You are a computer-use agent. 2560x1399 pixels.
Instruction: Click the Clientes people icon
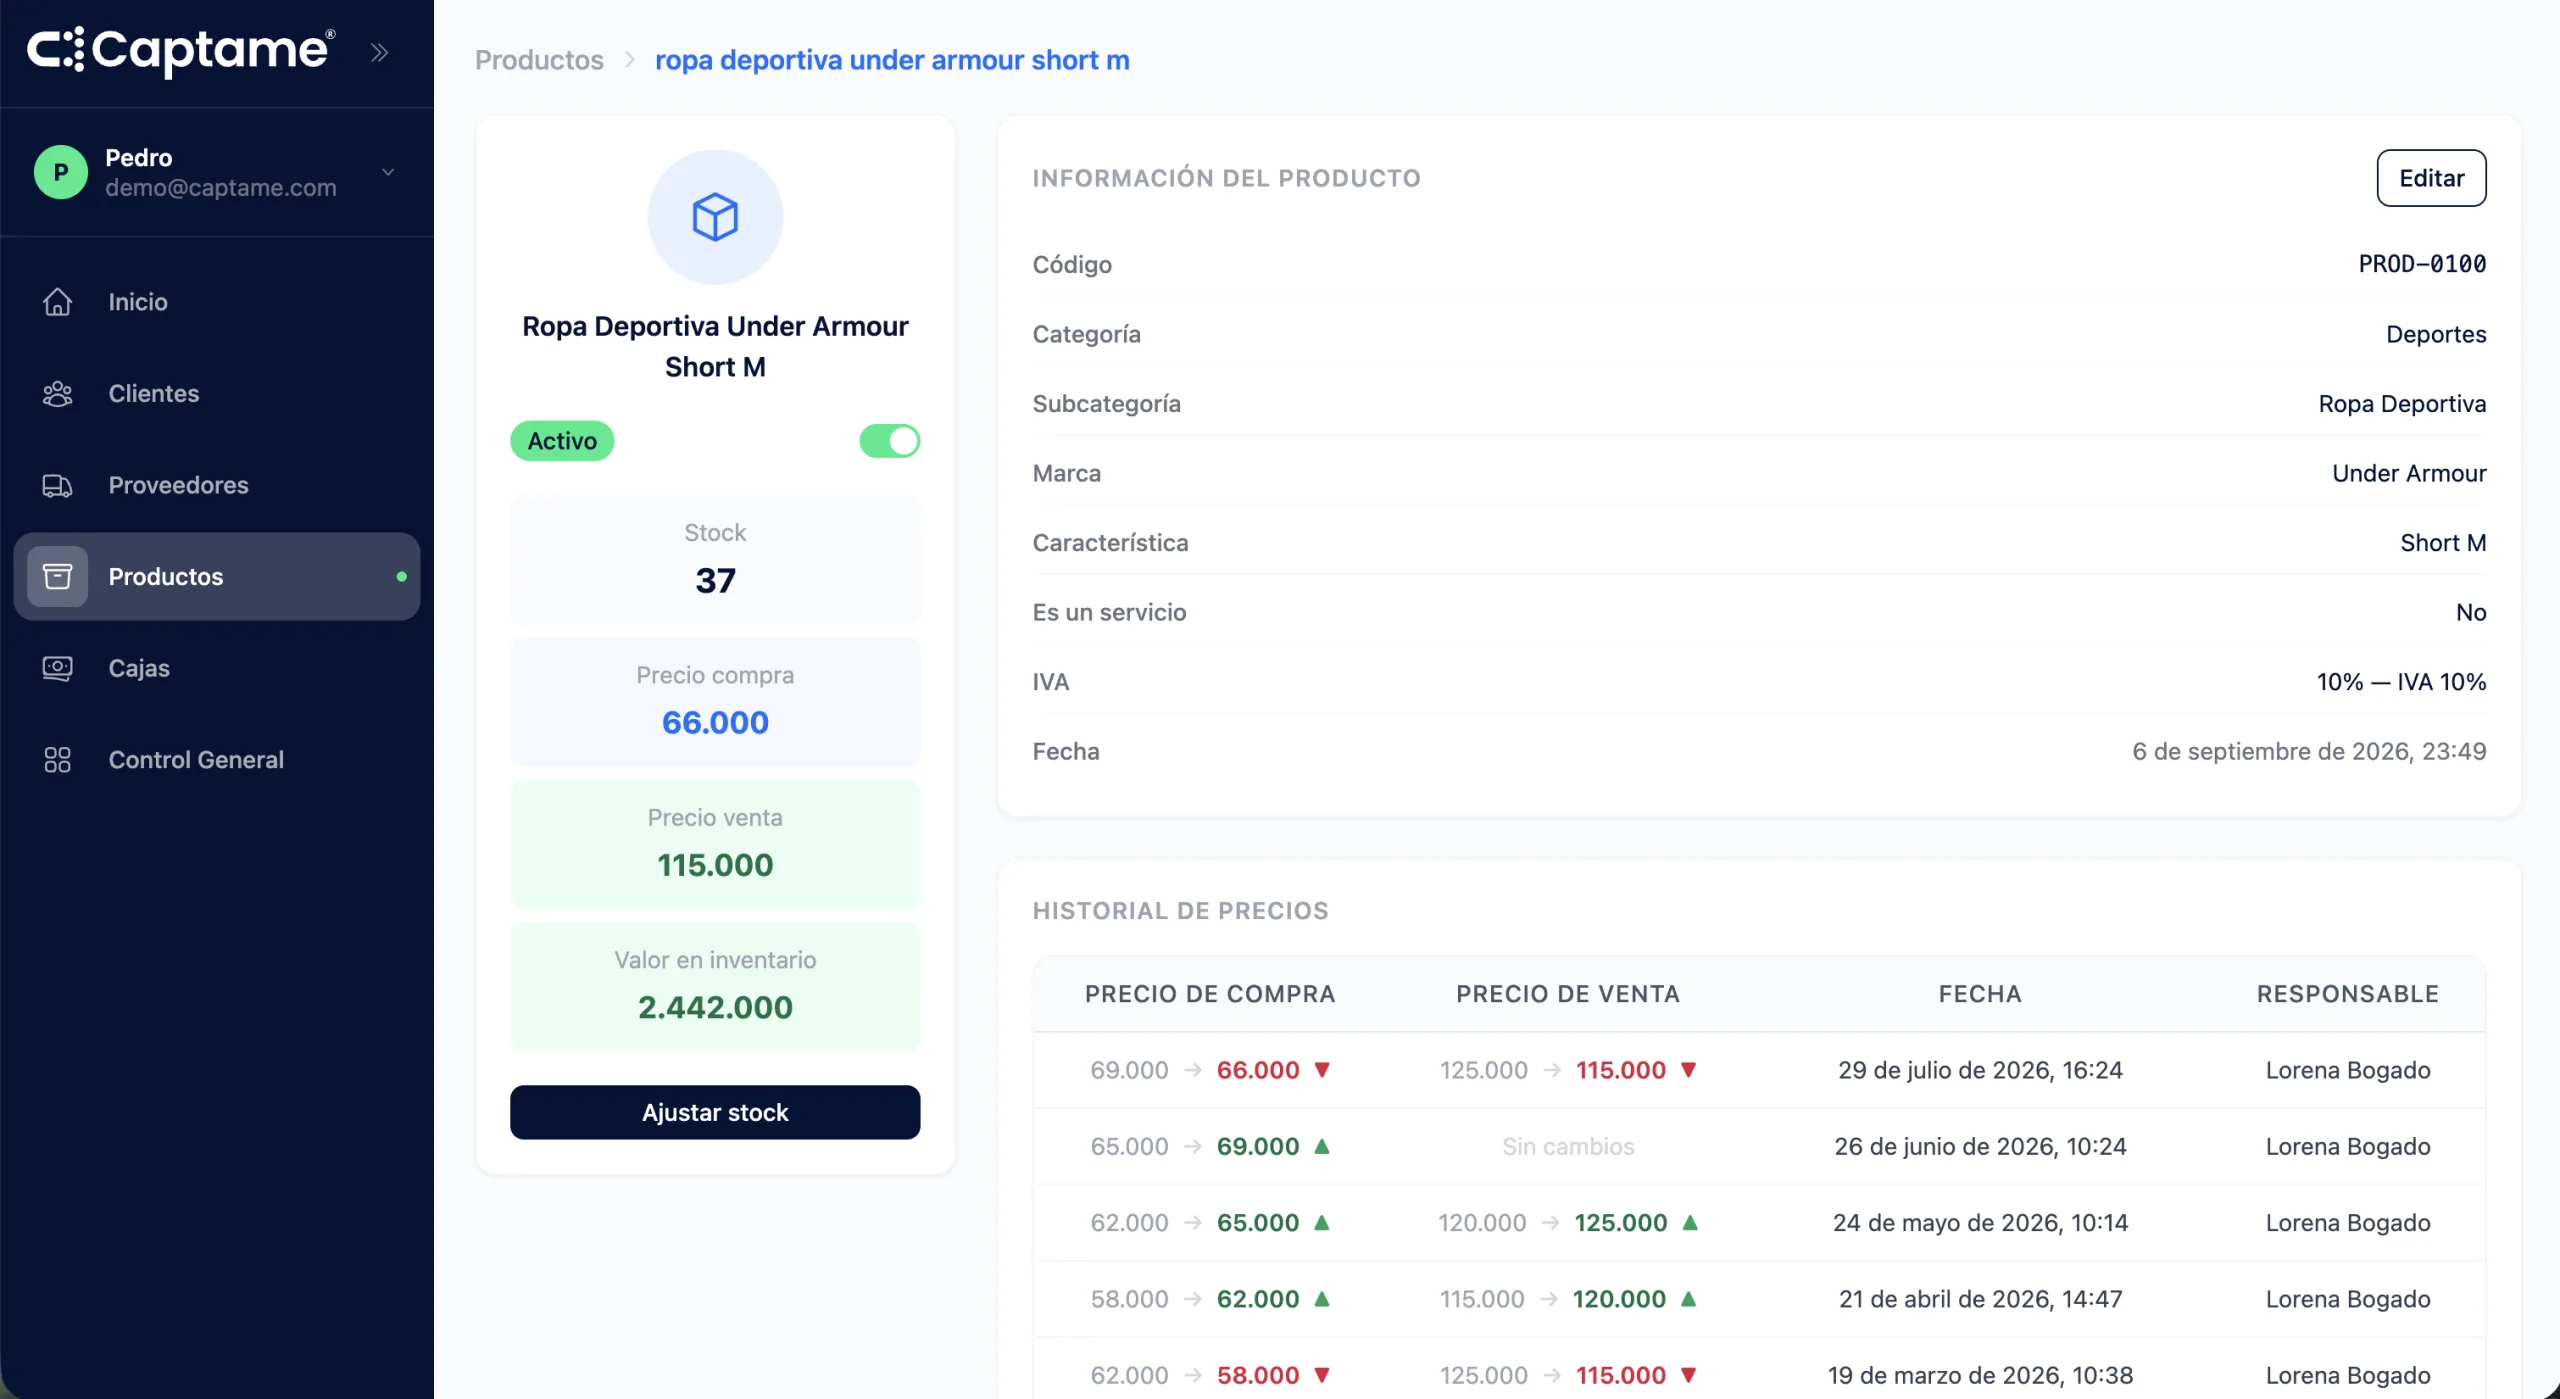[57, 394]
